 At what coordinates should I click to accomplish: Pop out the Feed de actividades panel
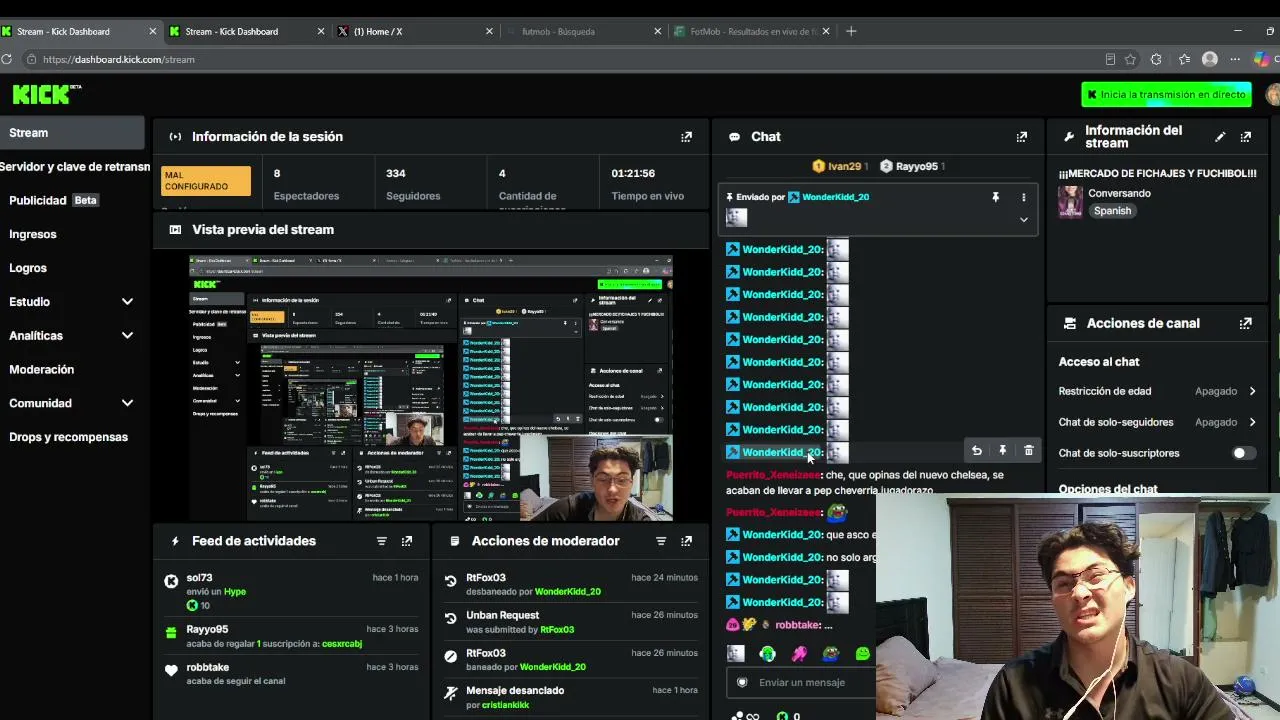(406, 541)
